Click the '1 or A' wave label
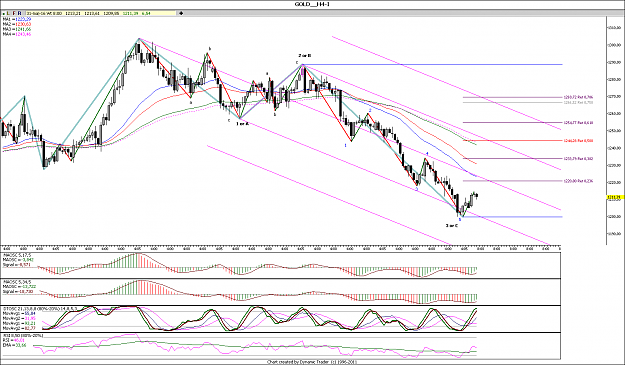Image resolution: width=625 pixels, height=365 pixels. tap(242, 124)
